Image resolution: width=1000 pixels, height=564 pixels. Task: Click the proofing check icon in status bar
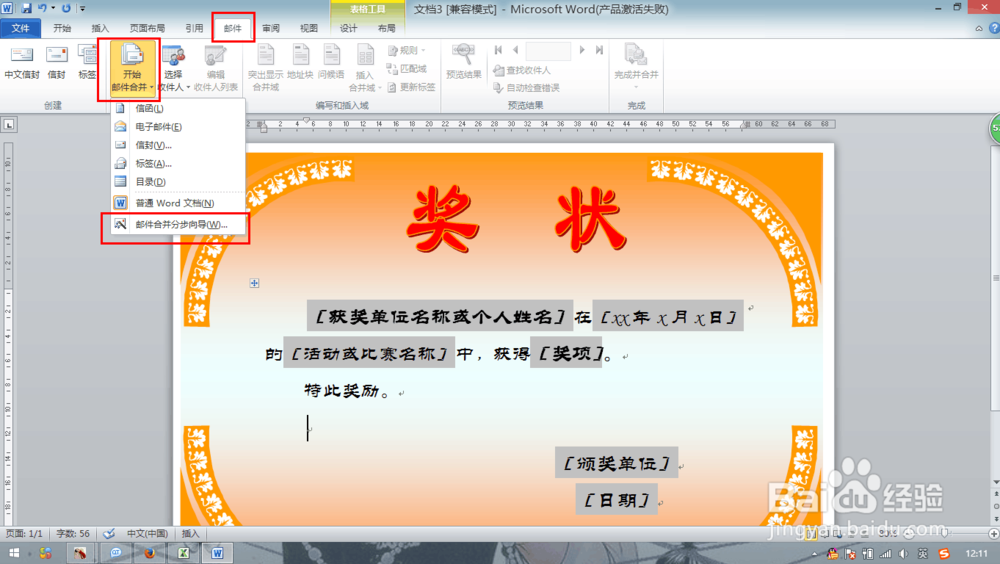pyautogui.click(x=109, y=533)
